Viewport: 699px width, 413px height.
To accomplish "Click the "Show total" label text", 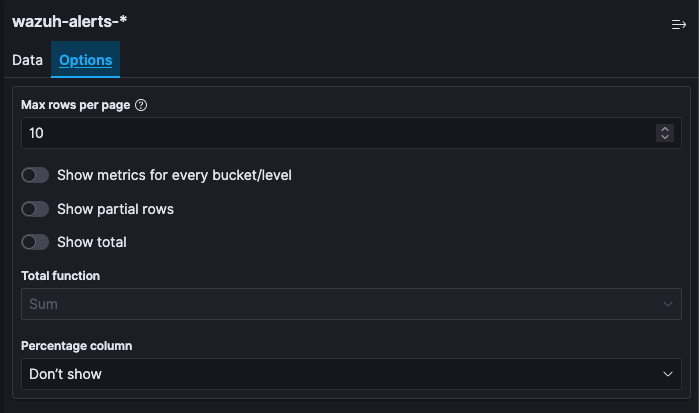I will click(92, 242).
